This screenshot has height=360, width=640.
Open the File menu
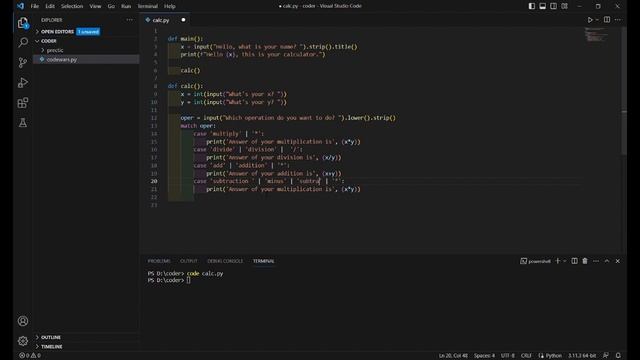[x=35, y=6]
